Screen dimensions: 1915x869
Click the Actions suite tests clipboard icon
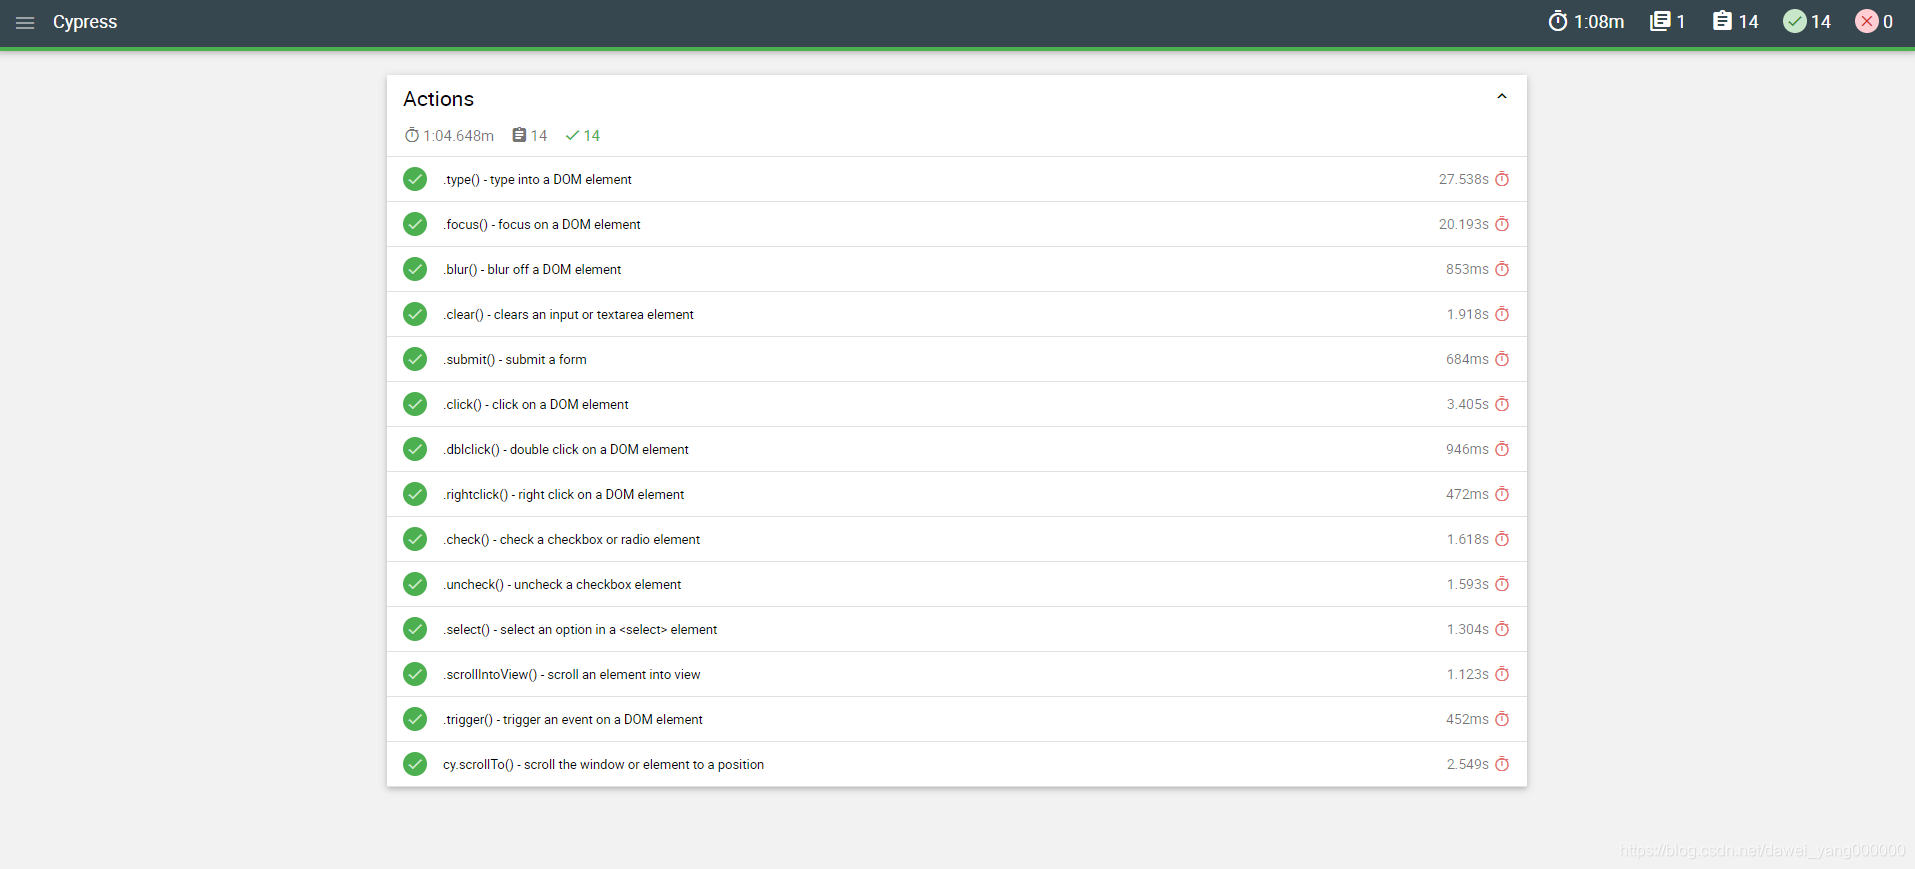pos(519,135)
